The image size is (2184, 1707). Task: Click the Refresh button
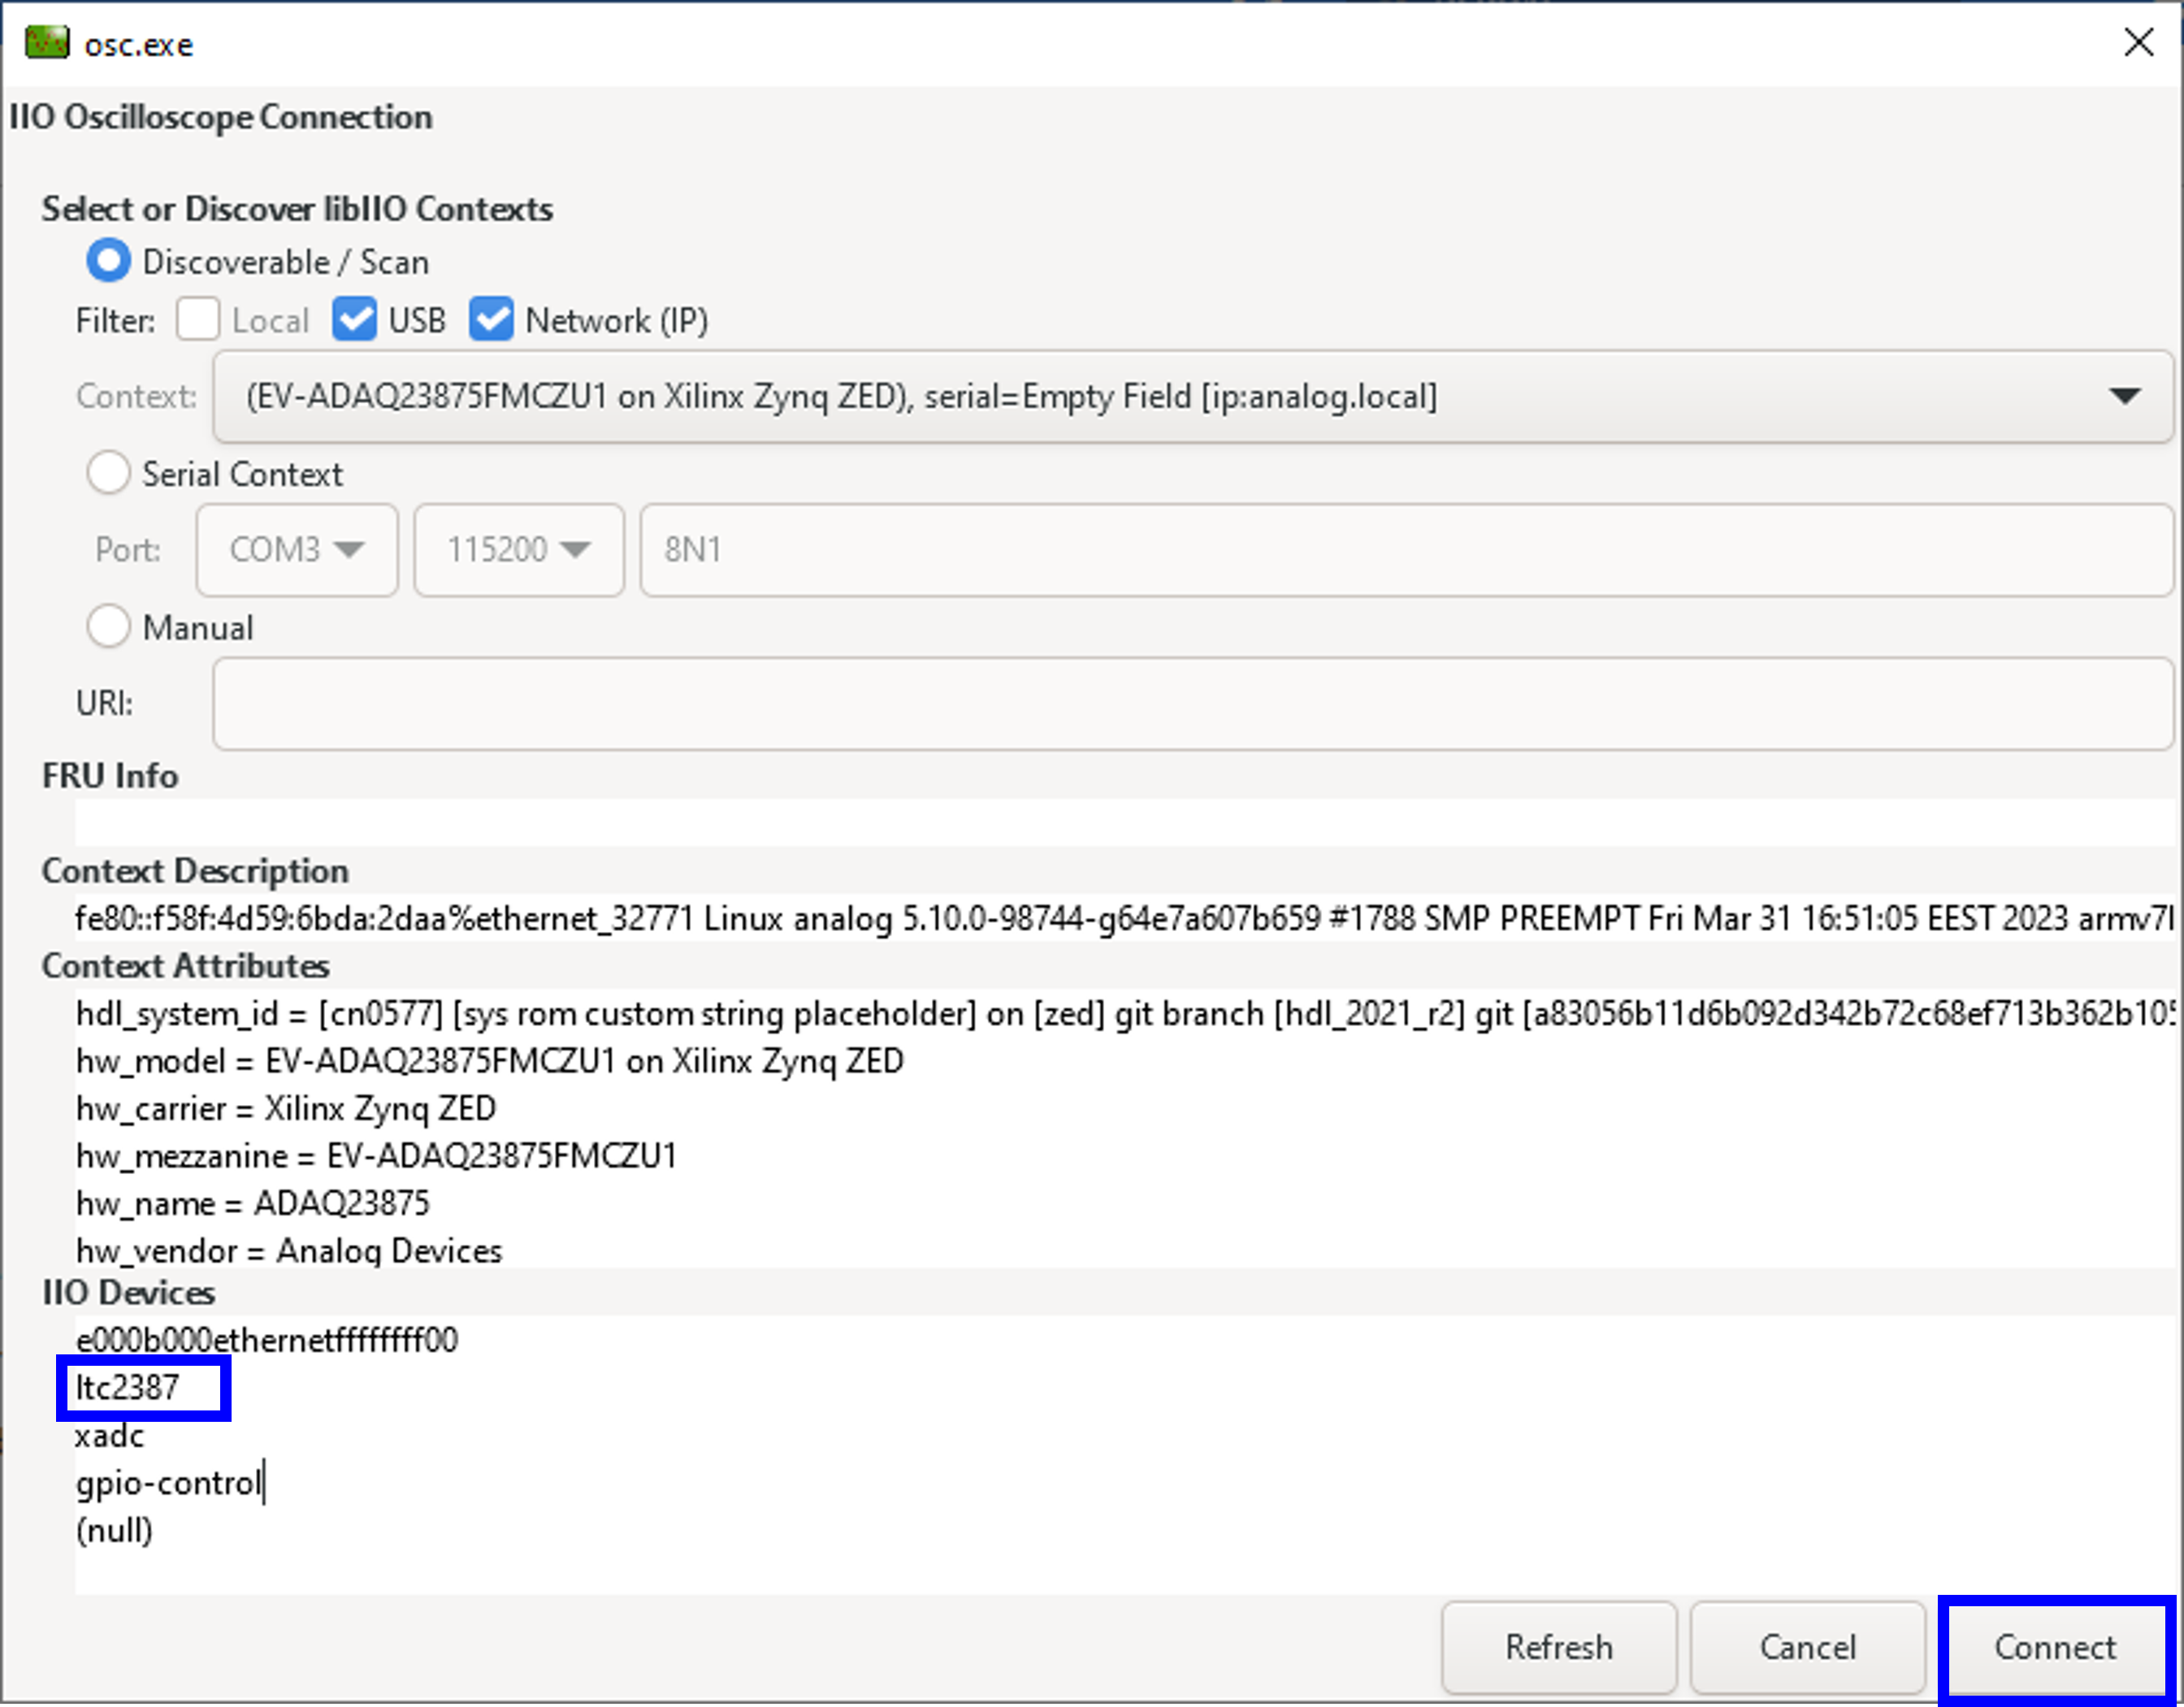tap(1559, 1647)
